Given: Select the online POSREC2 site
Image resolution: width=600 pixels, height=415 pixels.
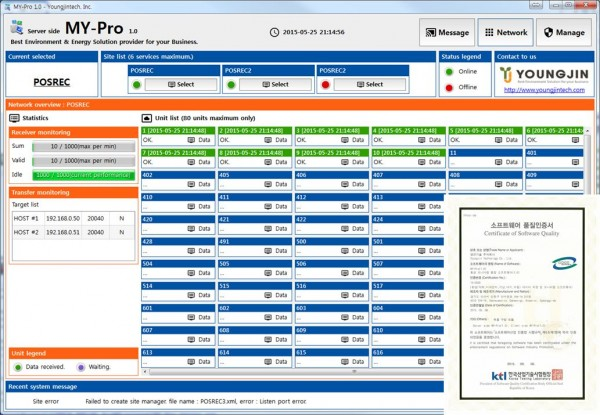Looking at the screenshot, I should point(276,85).
